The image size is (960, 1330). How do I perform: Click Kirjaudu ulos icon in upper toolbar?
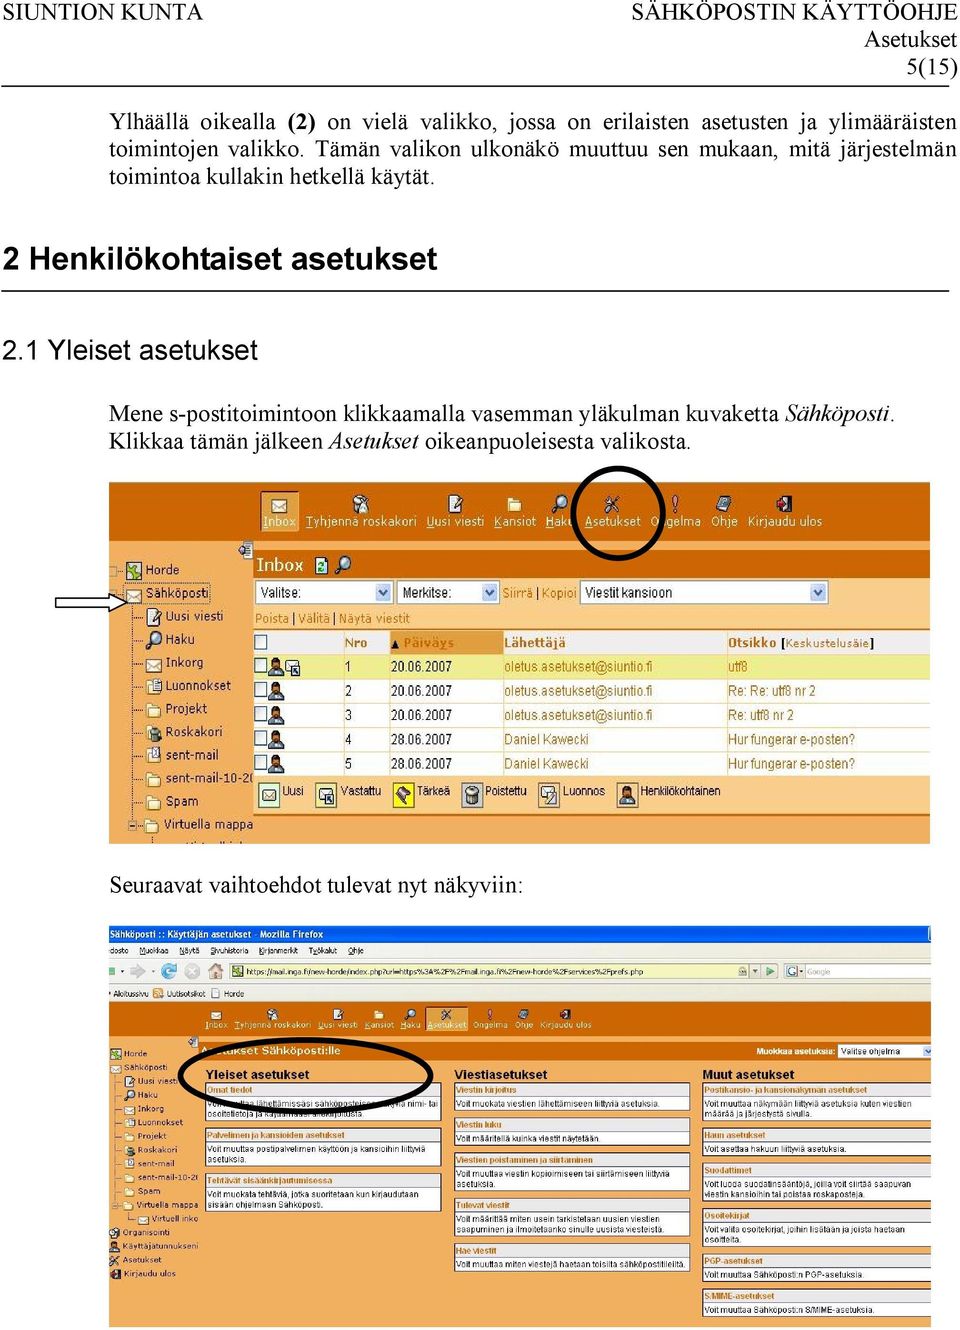[784, 504]
